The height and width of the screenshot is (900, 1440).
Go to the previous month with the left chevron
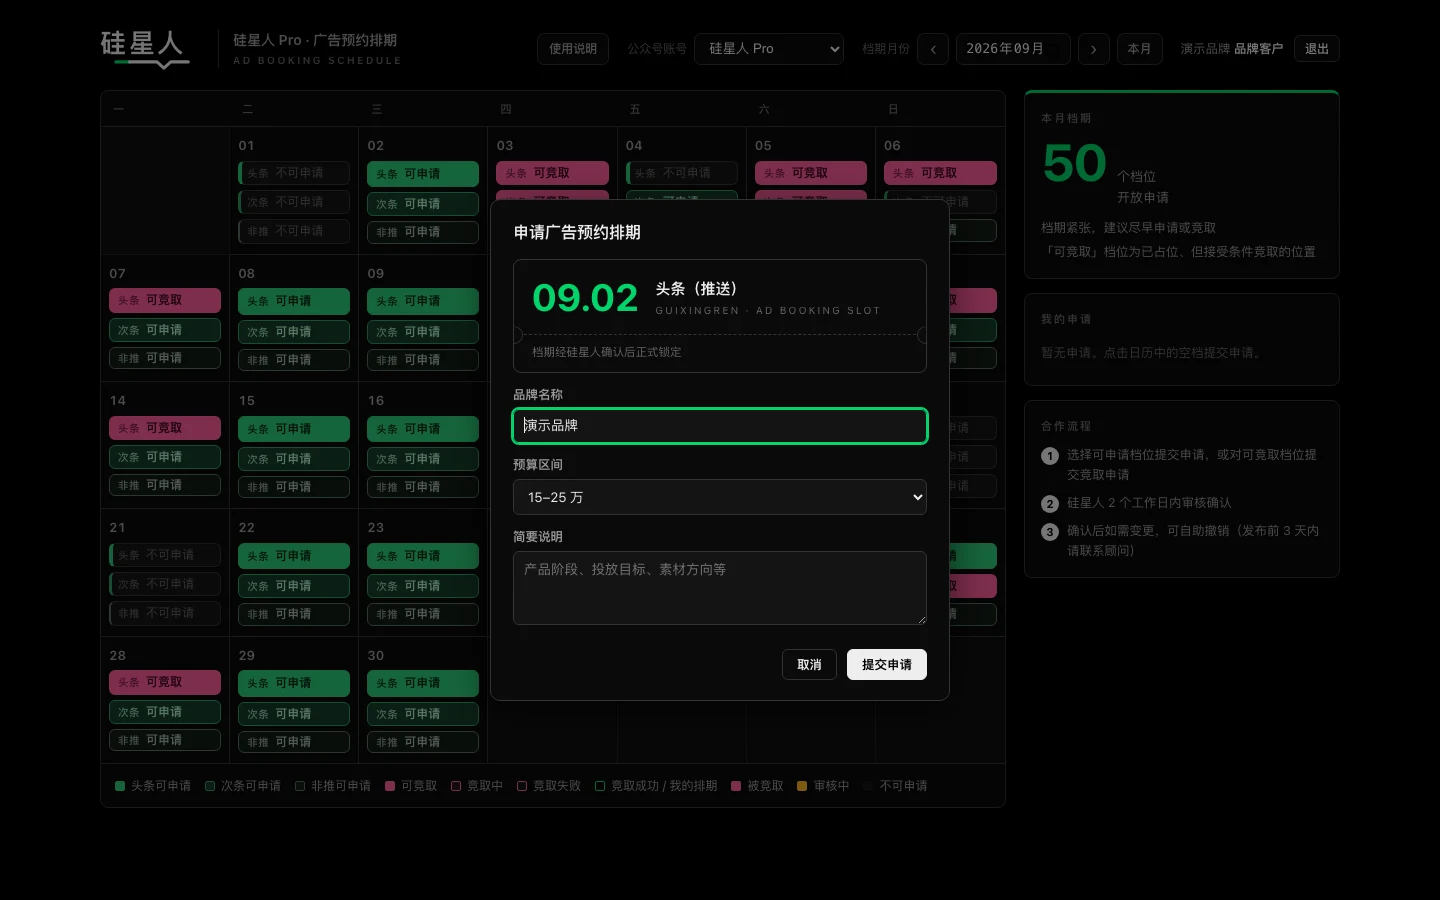tap(932, 49)
